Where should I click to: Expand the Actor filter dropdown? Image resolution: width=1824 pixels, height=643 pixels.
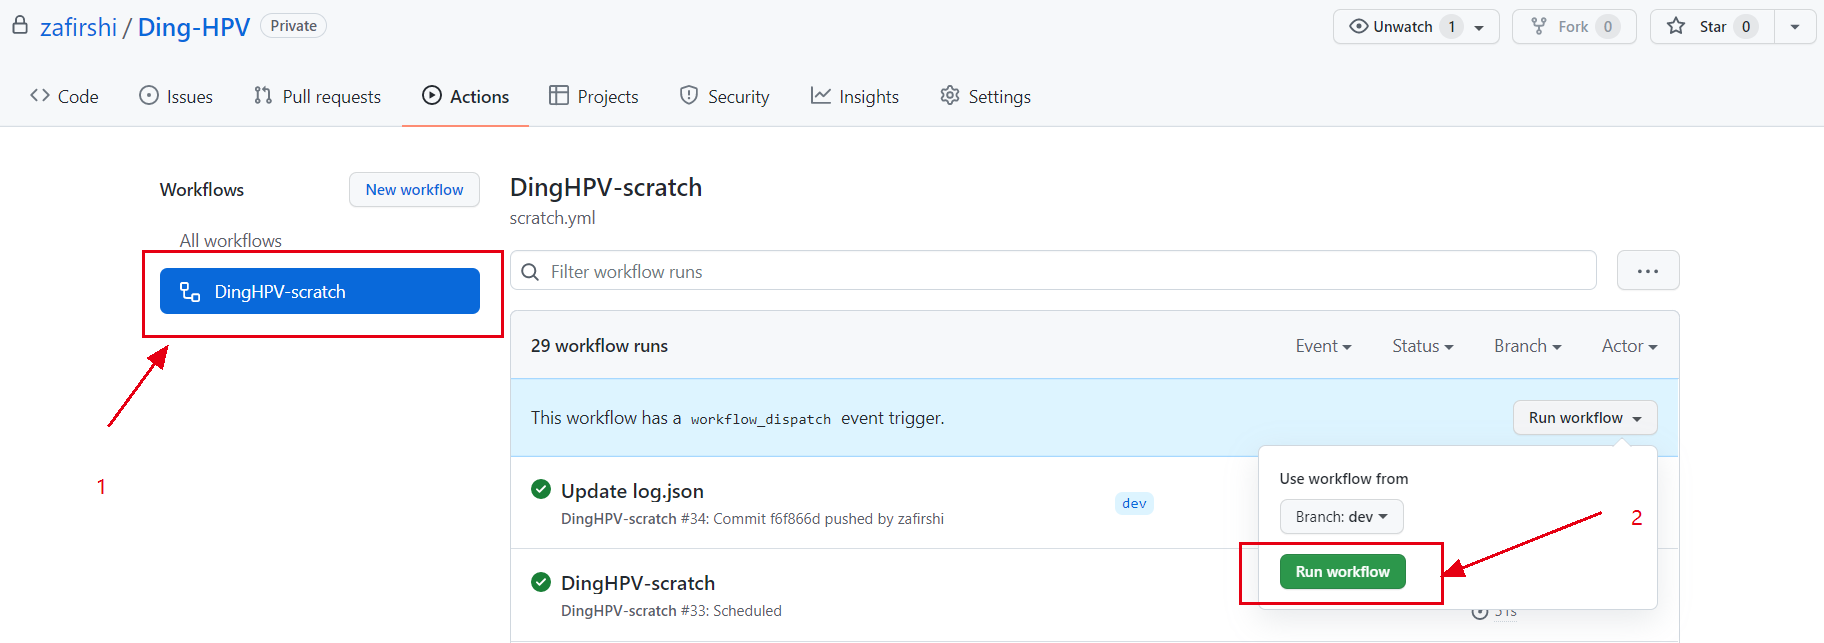(1629, 345)
